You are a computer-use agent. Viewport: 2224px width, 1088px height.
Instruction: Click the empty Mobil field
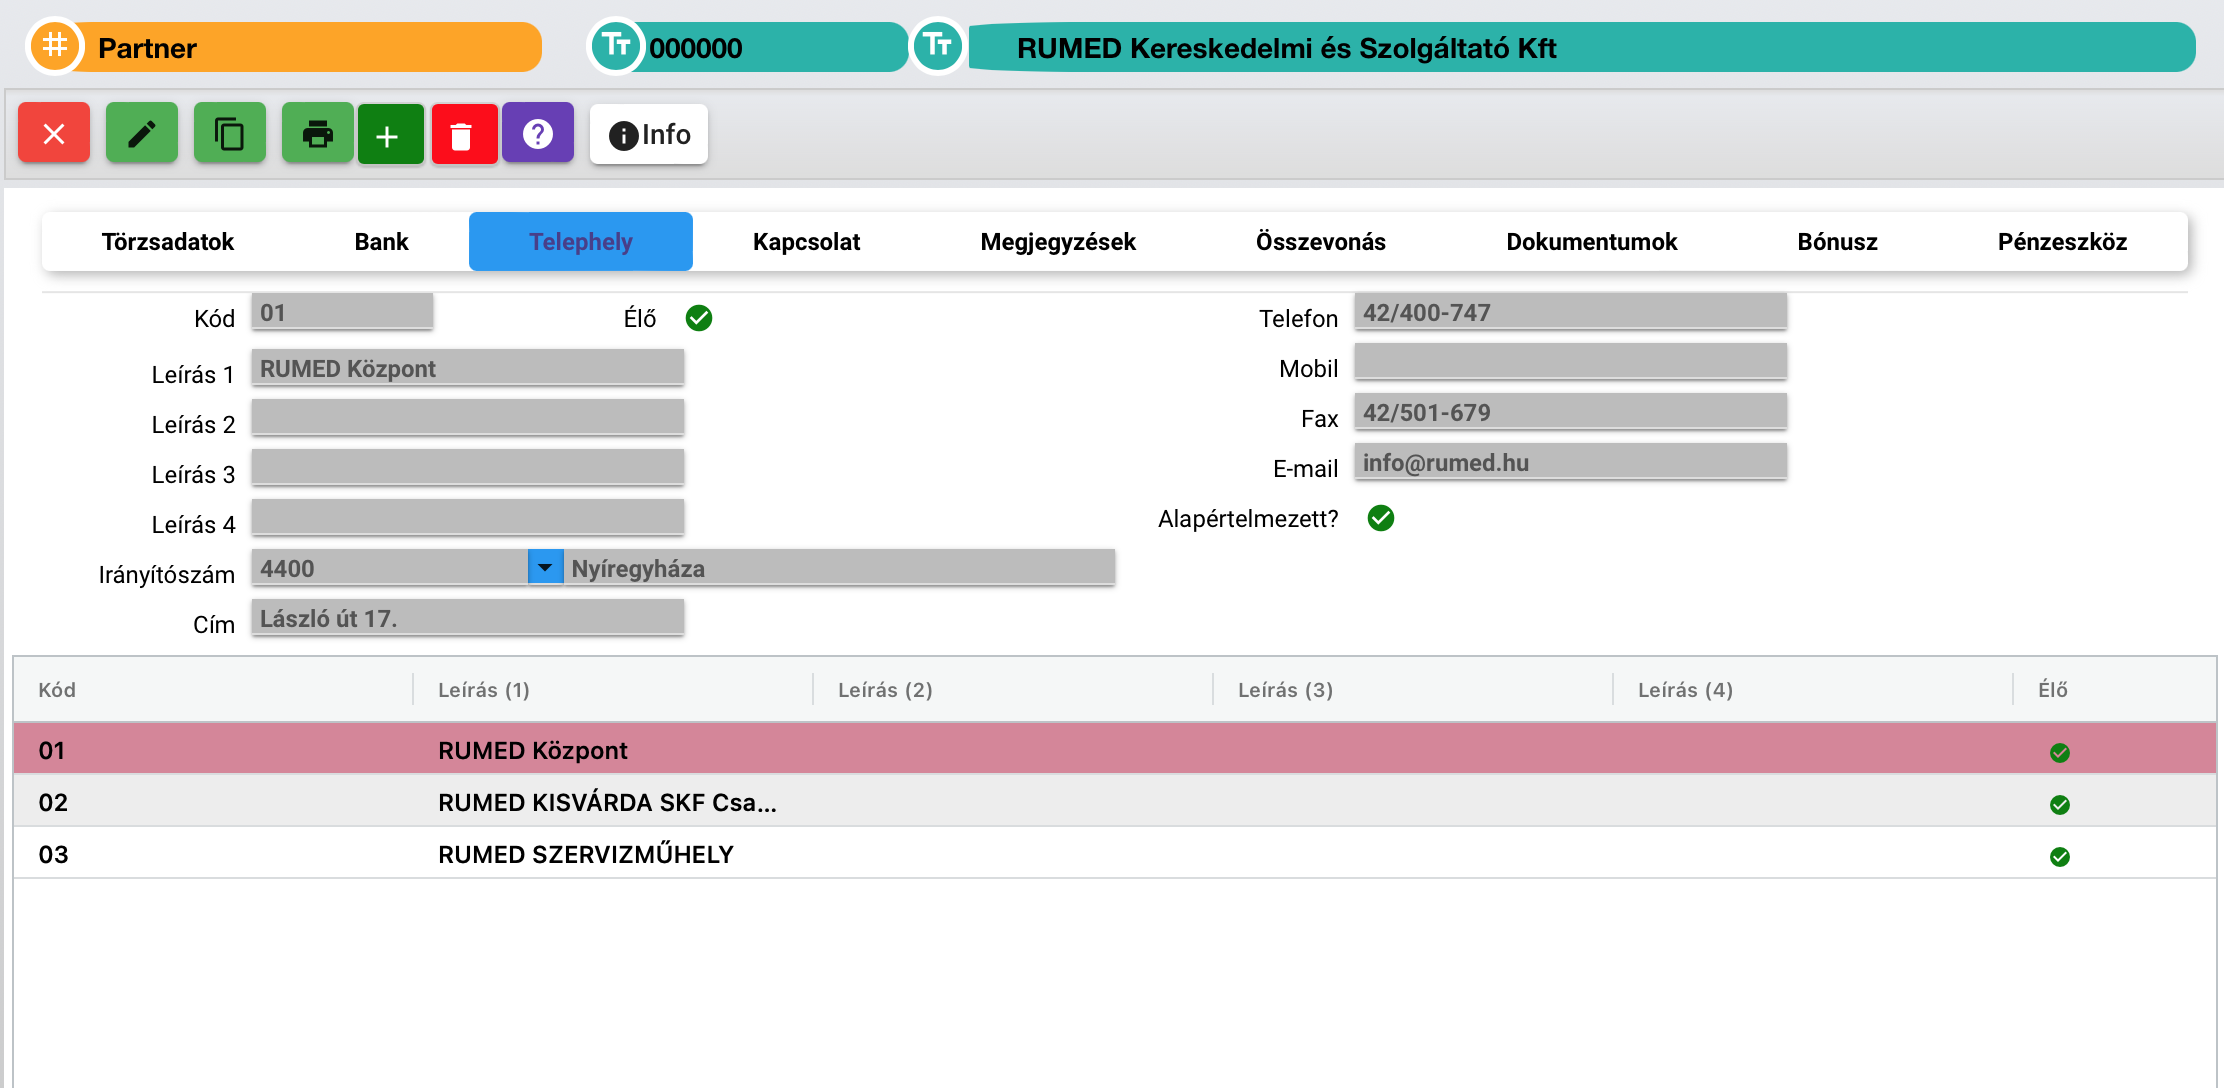click(1570, 362)
